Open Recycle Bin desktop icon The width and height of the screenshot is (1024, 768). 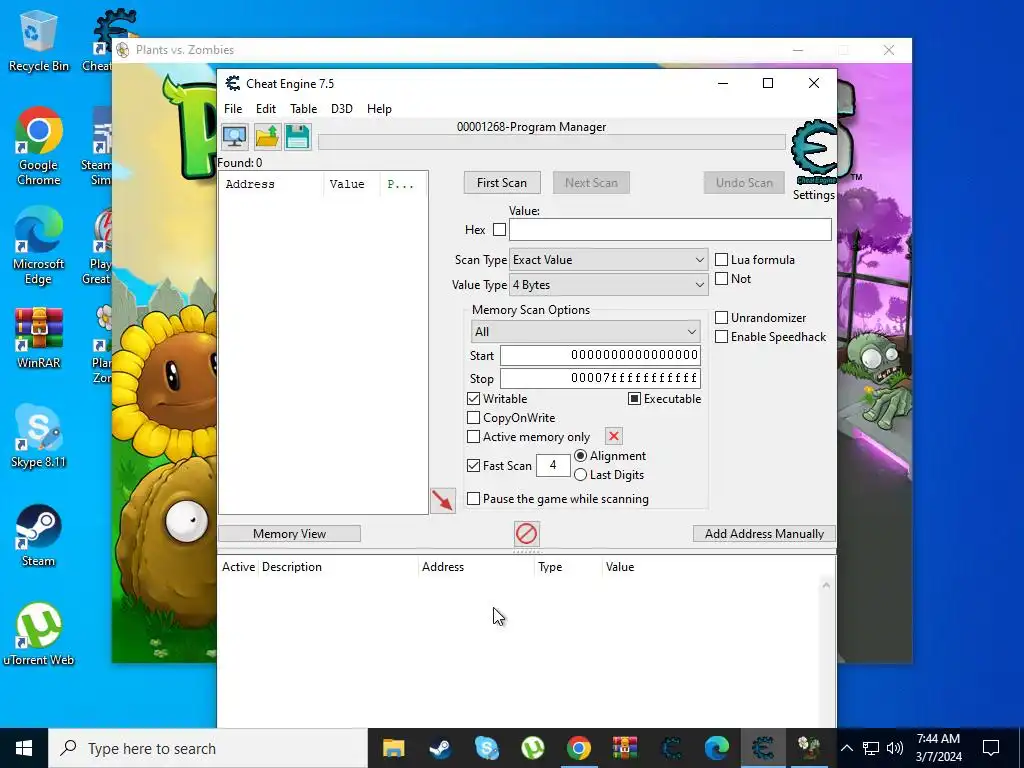click(x=39, y=42)
